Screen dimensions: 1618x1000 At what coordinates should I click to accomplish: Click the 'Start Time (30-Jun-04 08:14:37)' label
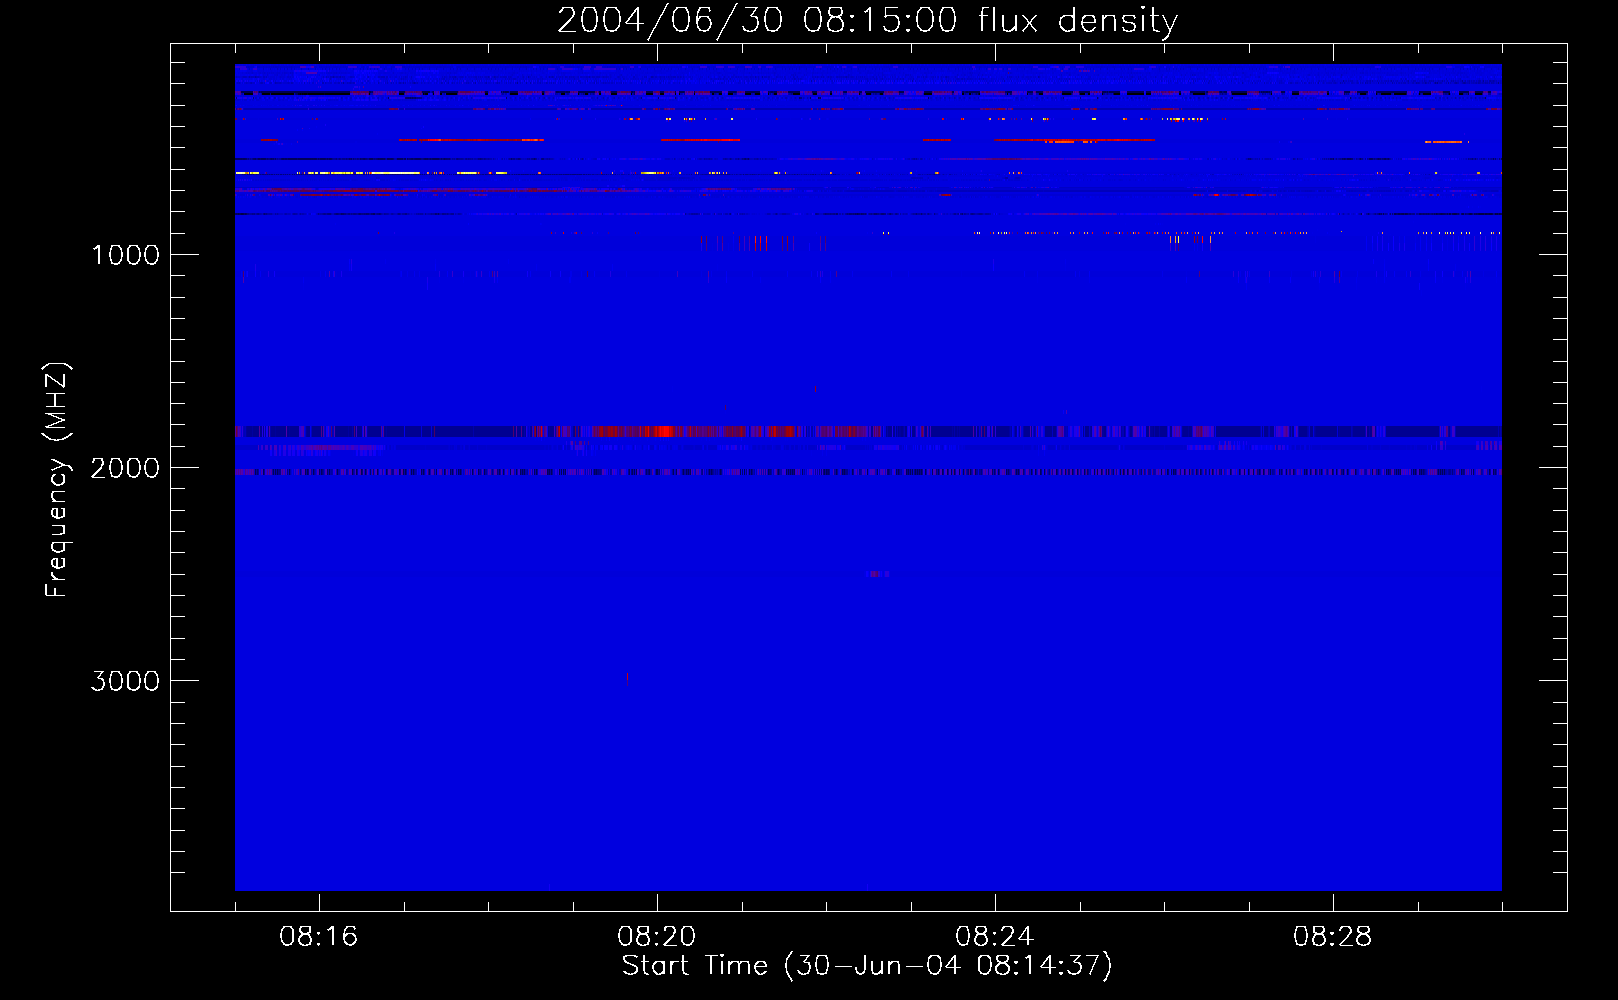click(x=867, y=966)
